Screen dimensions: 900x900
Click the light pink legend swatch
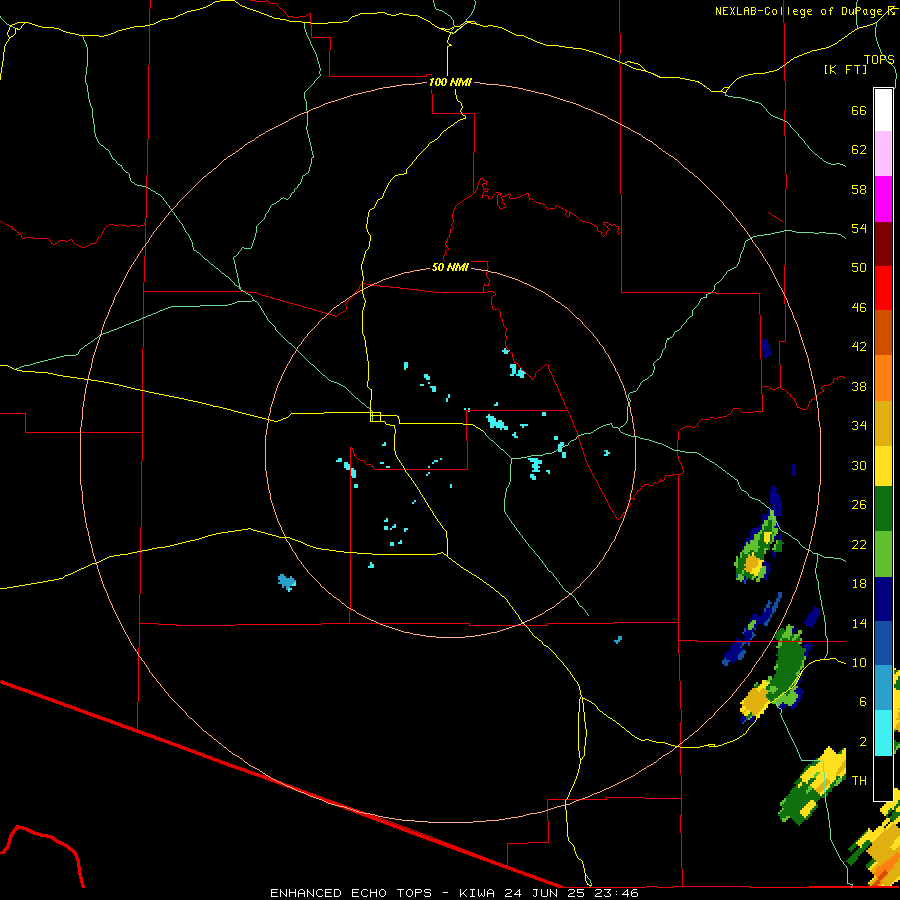click(x=883, y=154)
